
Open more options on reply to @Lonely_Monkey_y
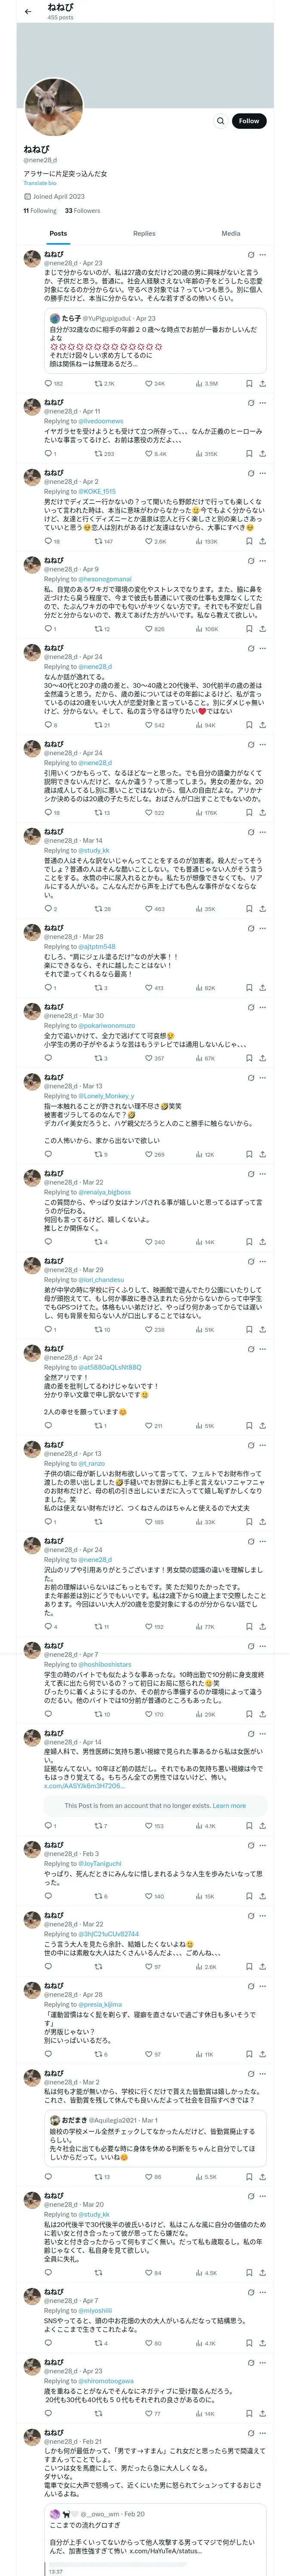[x=263, y=1078]
